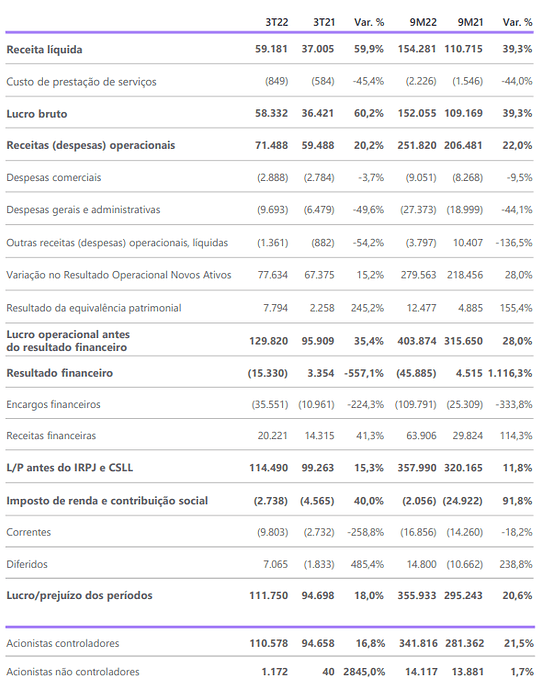Click Variação no Resultado Operacional Novos Ativos

pos(119,275)
